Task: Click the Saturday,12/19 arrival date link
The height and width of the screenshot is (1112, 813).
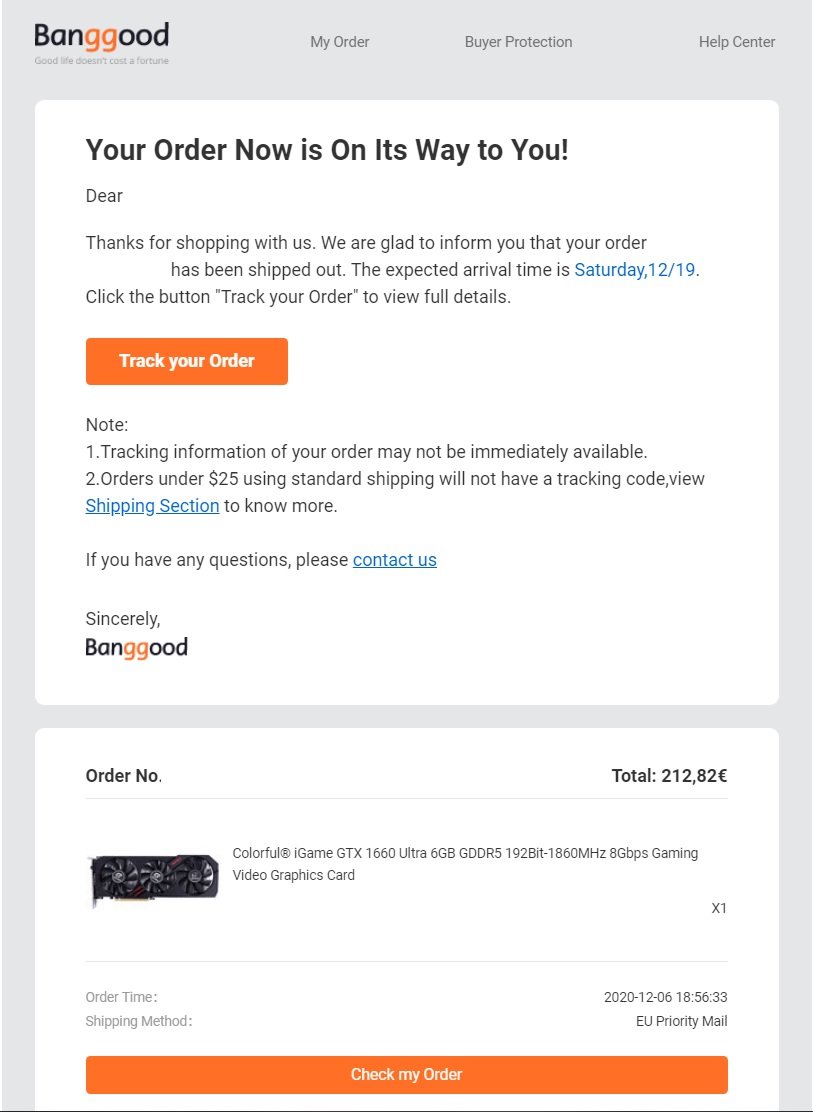Action: [x=635, y=270]
